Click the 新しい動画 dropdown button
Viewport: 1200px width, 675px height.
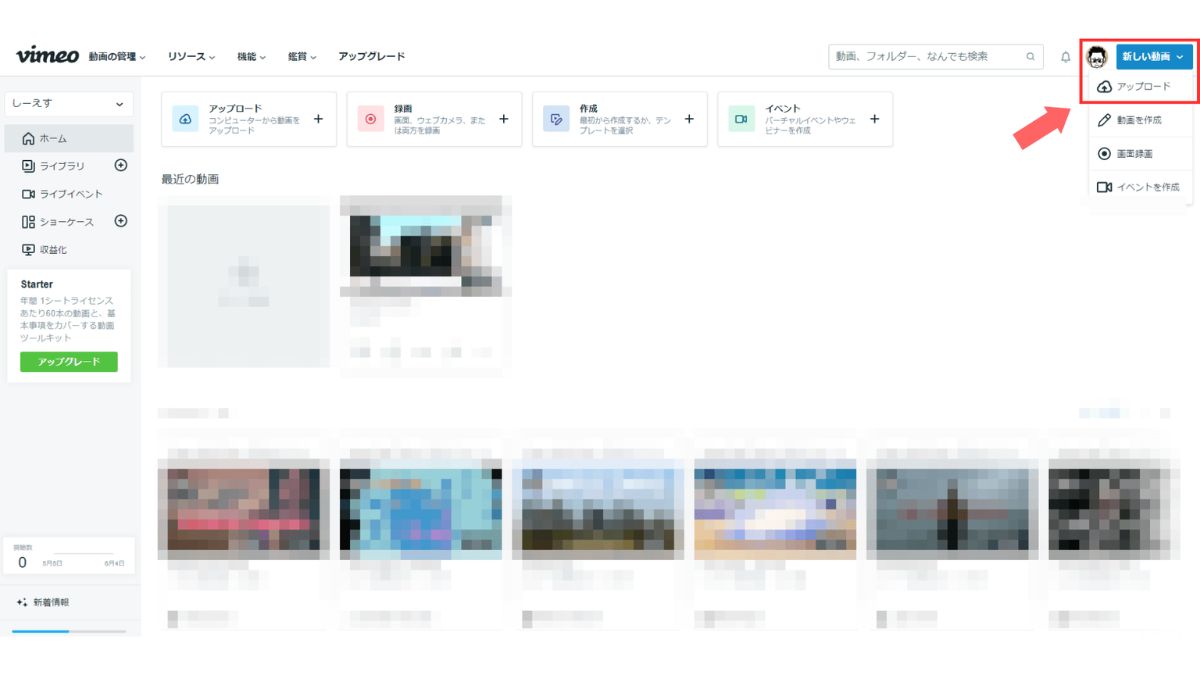tap(1154, 57)
